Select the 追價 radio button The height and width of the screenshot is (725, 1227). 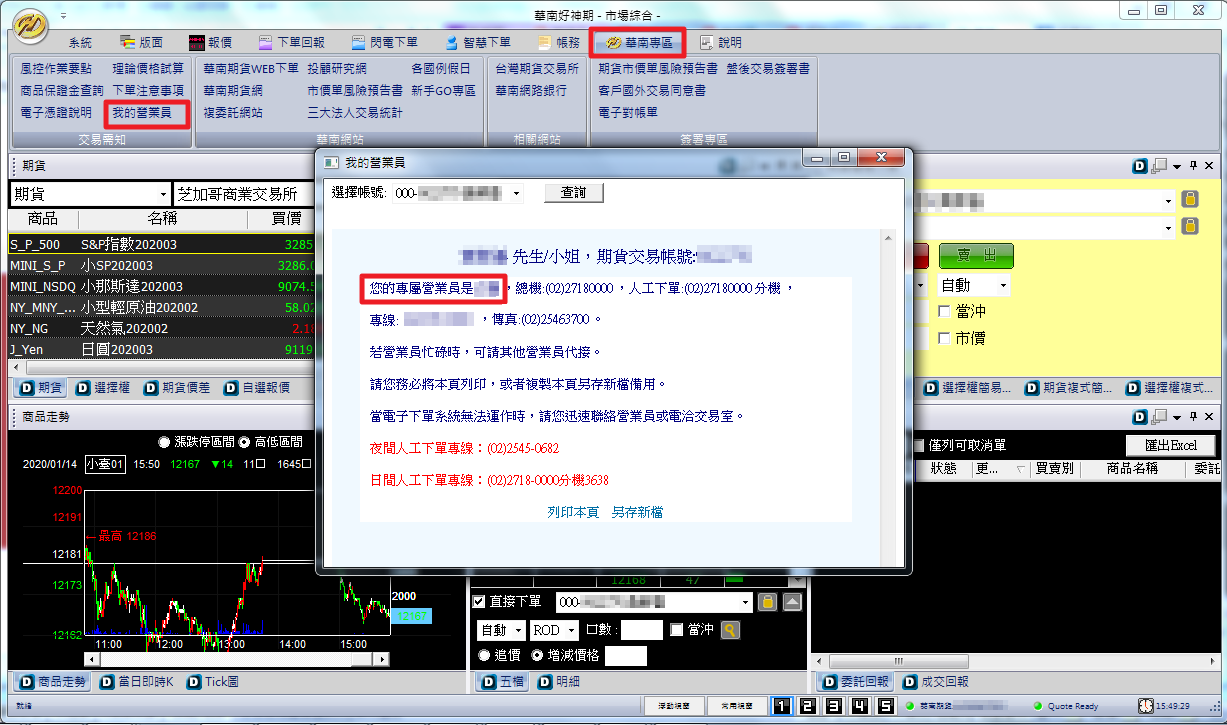[485, 656]
